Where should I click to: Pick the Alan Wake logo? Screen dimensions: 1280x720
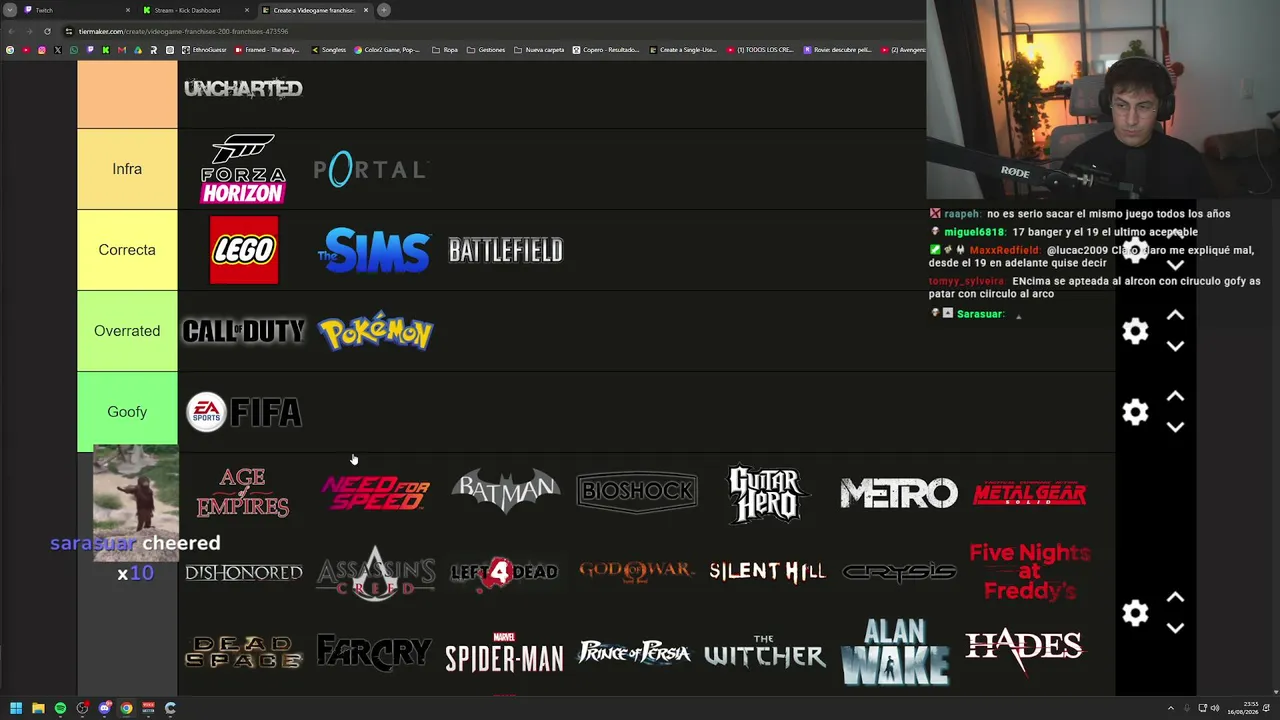click(x=896, y=653)
